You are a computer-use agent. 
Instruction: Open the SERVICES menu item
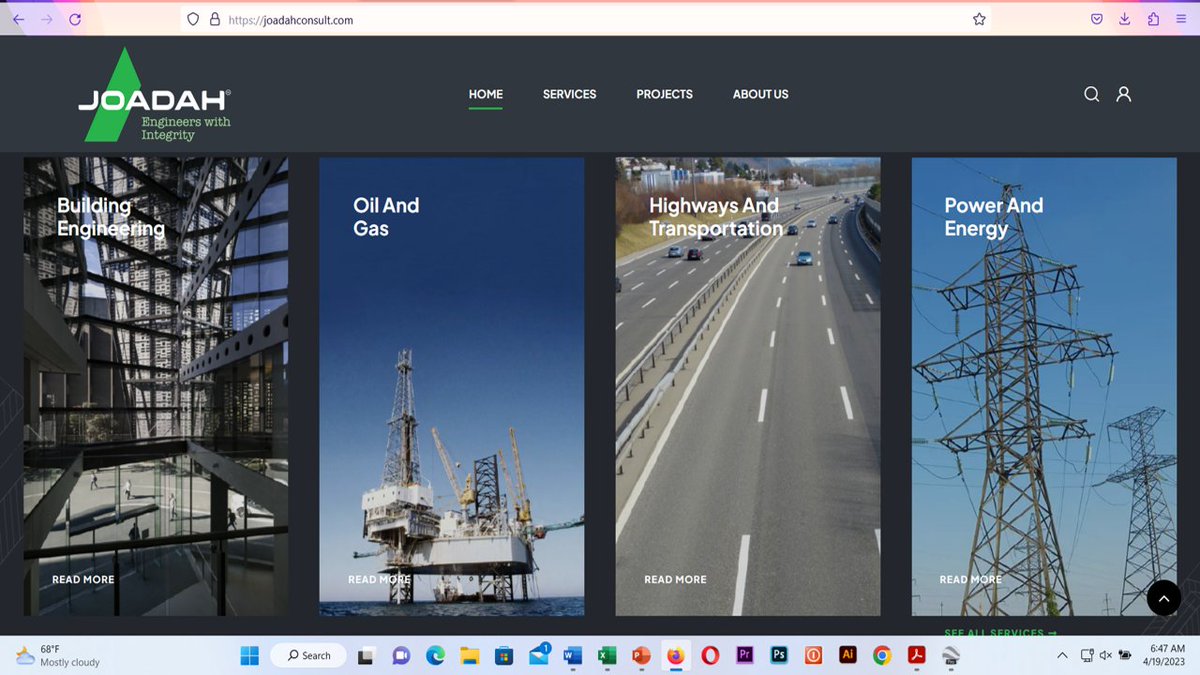click(x=569, y=94)
